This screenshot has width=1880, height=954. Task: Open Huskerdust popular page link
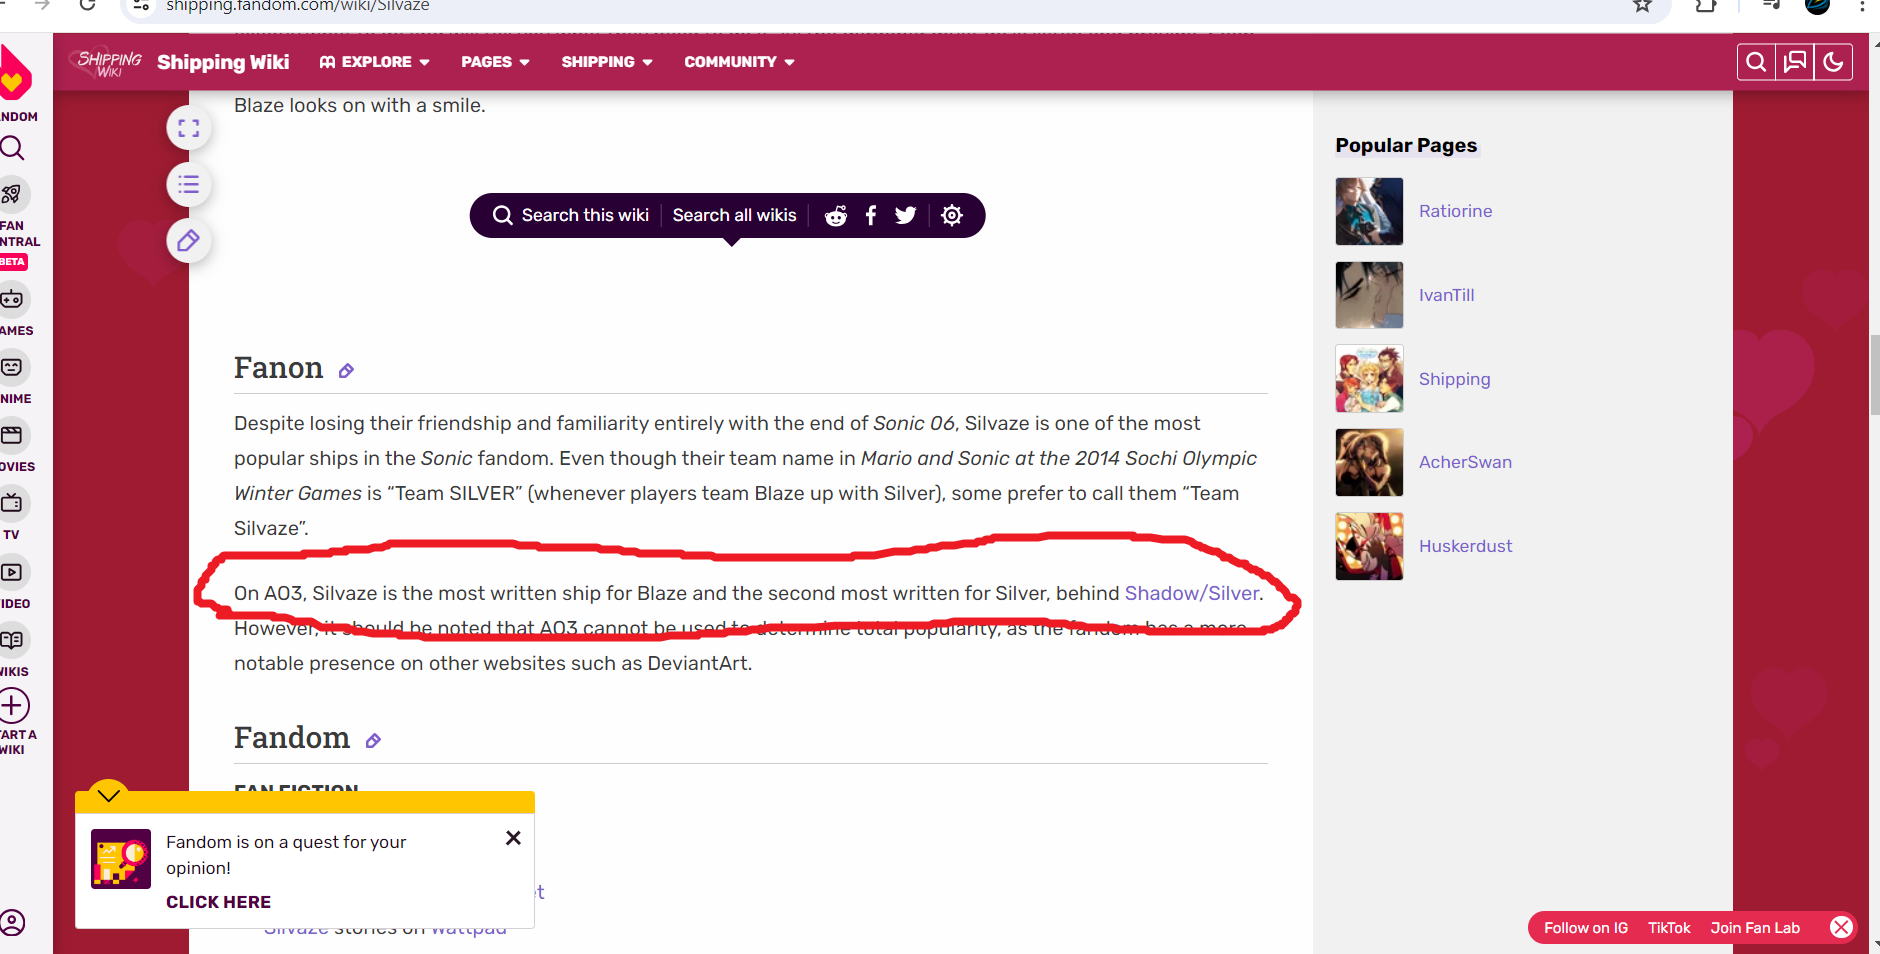1465,546
